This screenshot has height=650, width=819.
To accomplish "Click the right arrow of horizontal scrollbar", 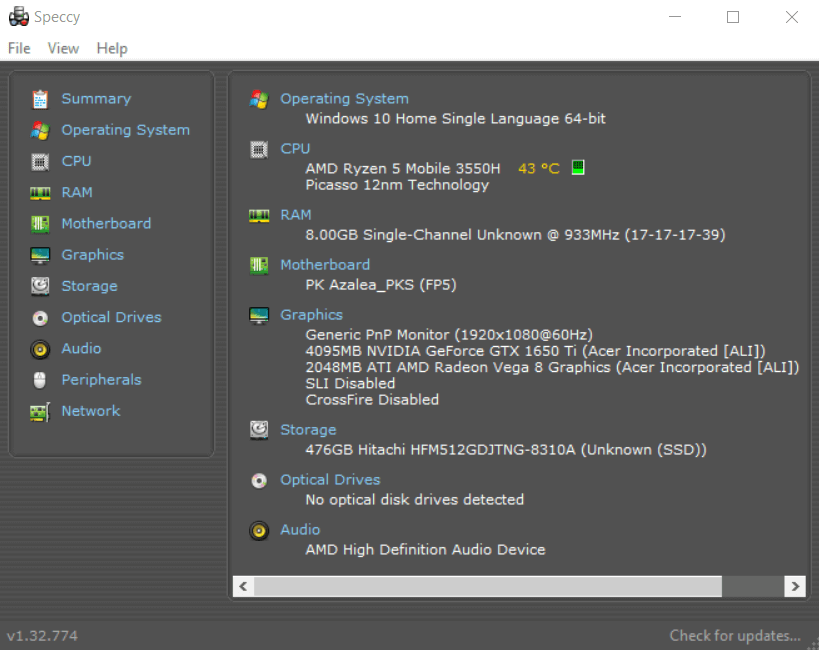I will (795, 586).
